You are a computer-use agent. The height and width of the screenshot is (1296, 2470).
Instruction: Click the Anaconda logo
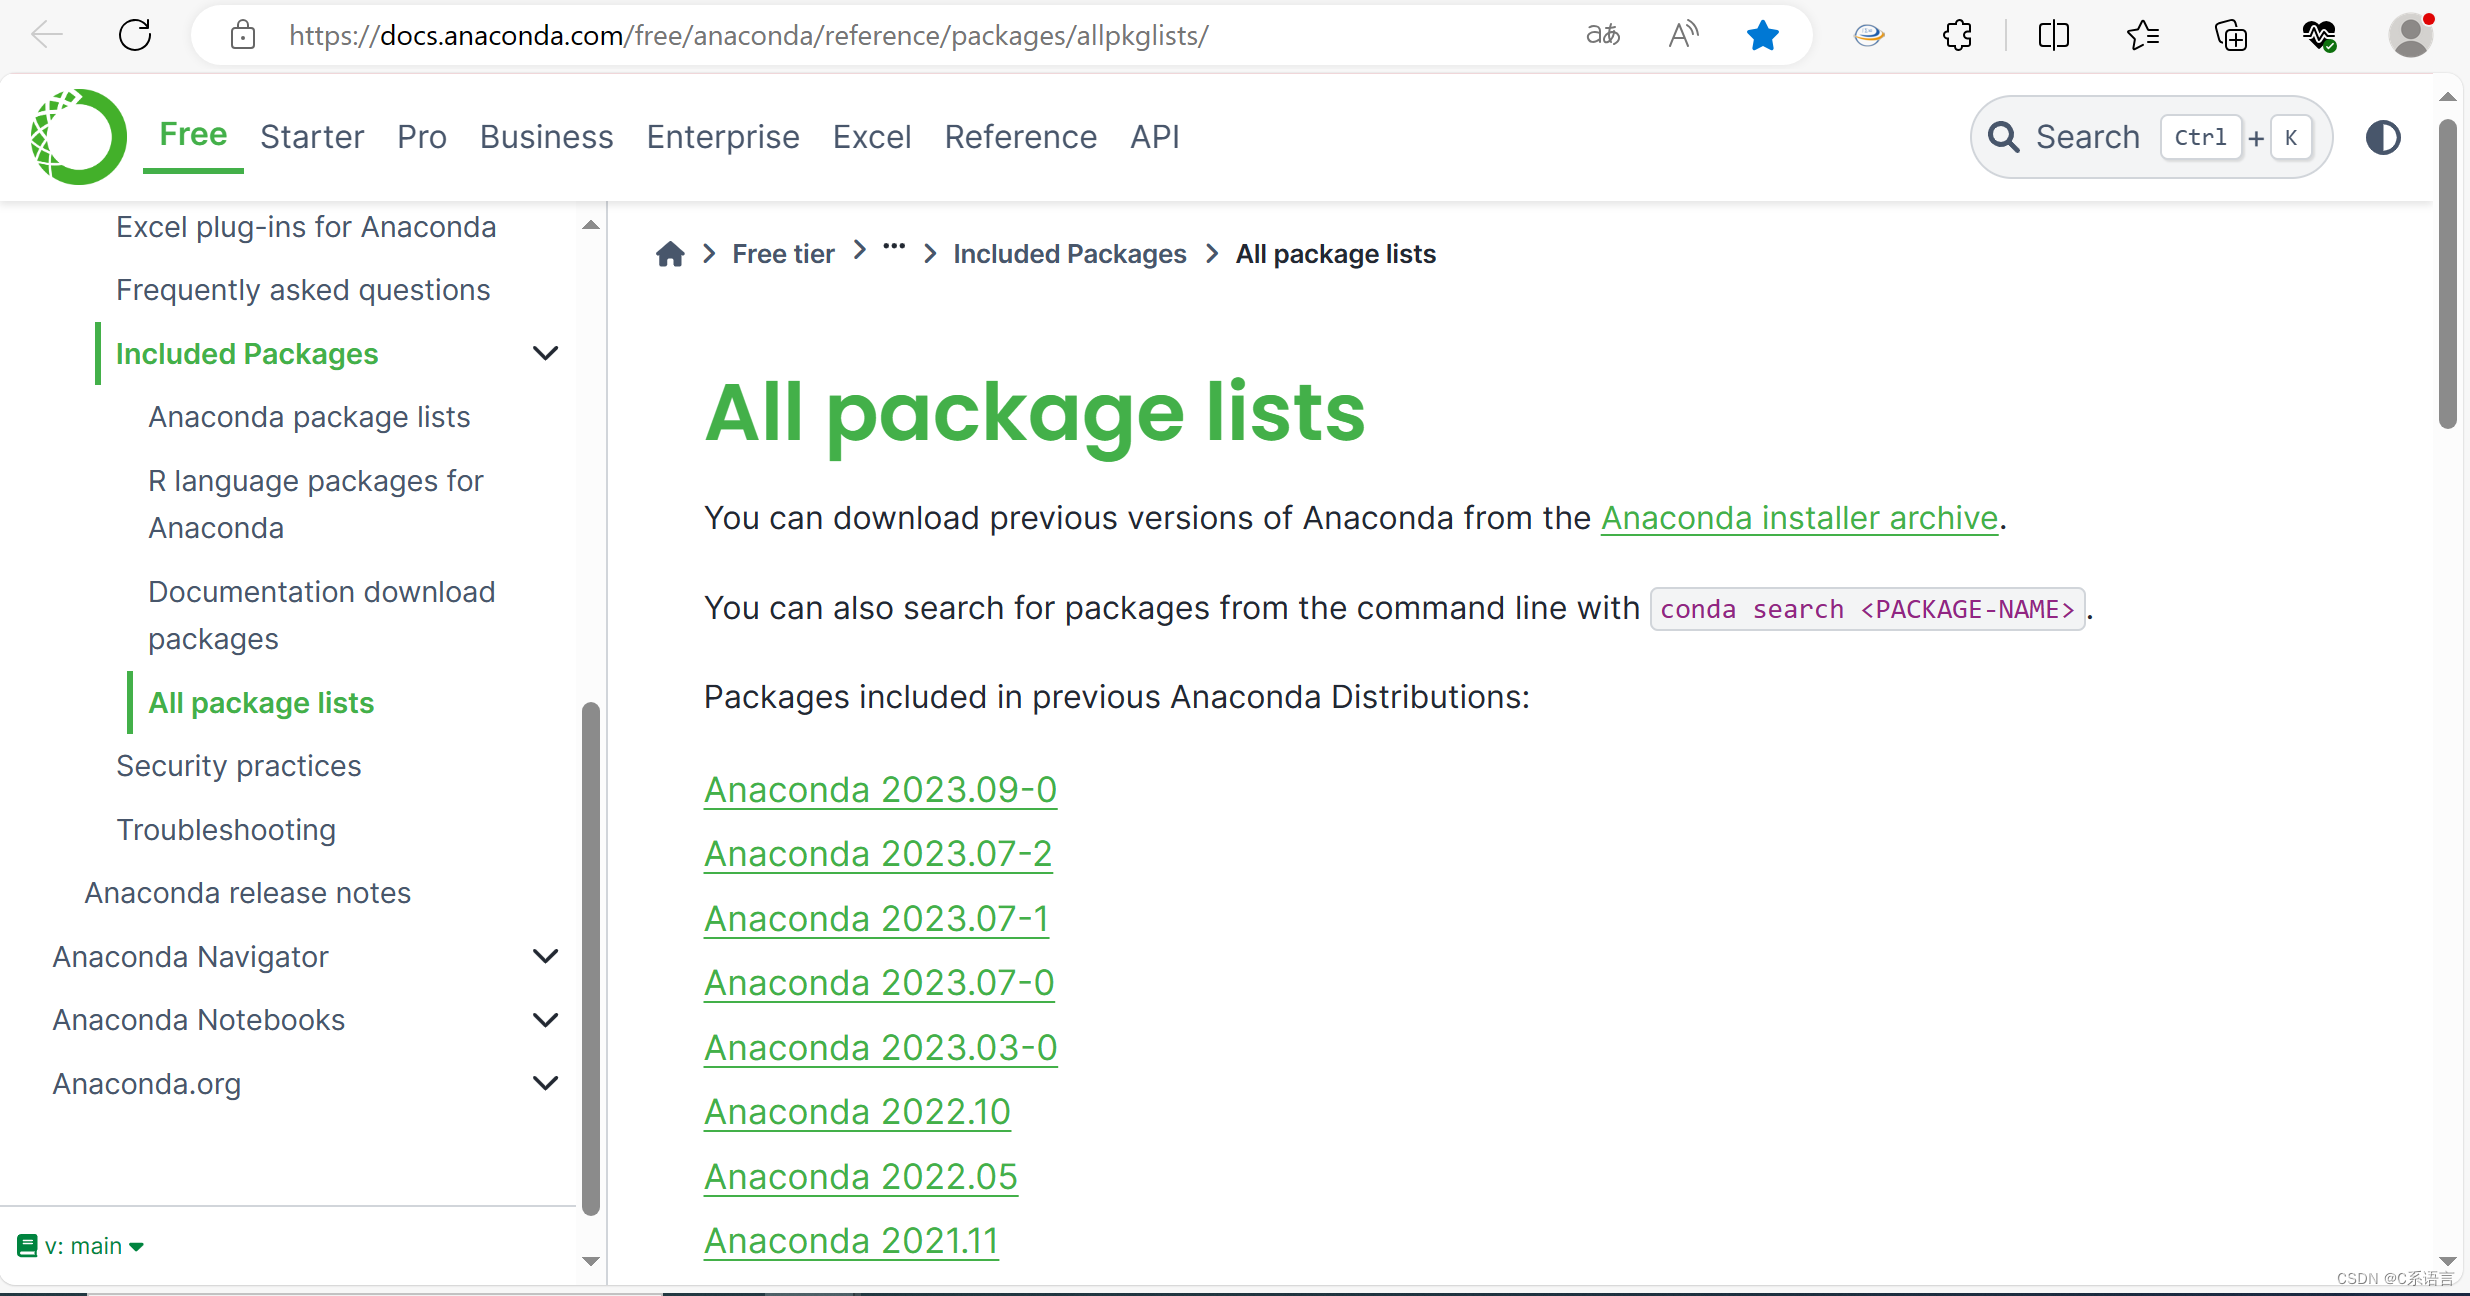[x=78, y=137]
